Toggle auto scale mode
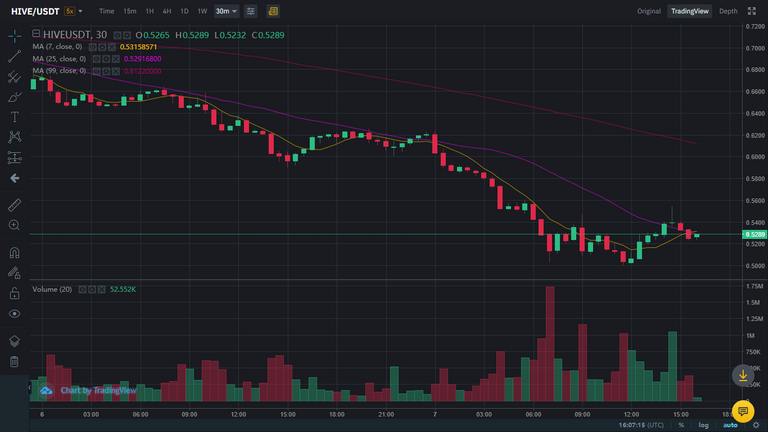Image resolution: width=768 pixels, height=432 pixels. point(730,425)
